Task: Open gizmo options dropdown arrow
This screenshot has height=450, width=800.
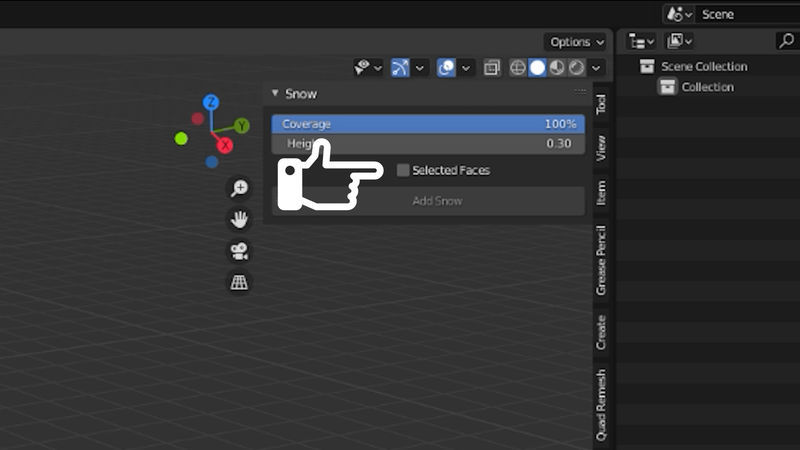Action: (x=419, y=68)
